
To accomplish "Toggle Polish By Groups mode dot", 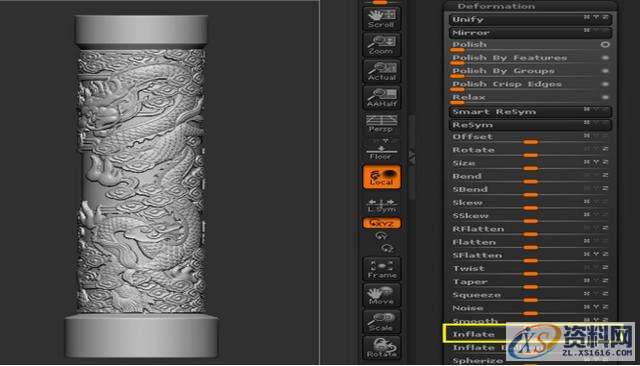I will pos(605,71).
